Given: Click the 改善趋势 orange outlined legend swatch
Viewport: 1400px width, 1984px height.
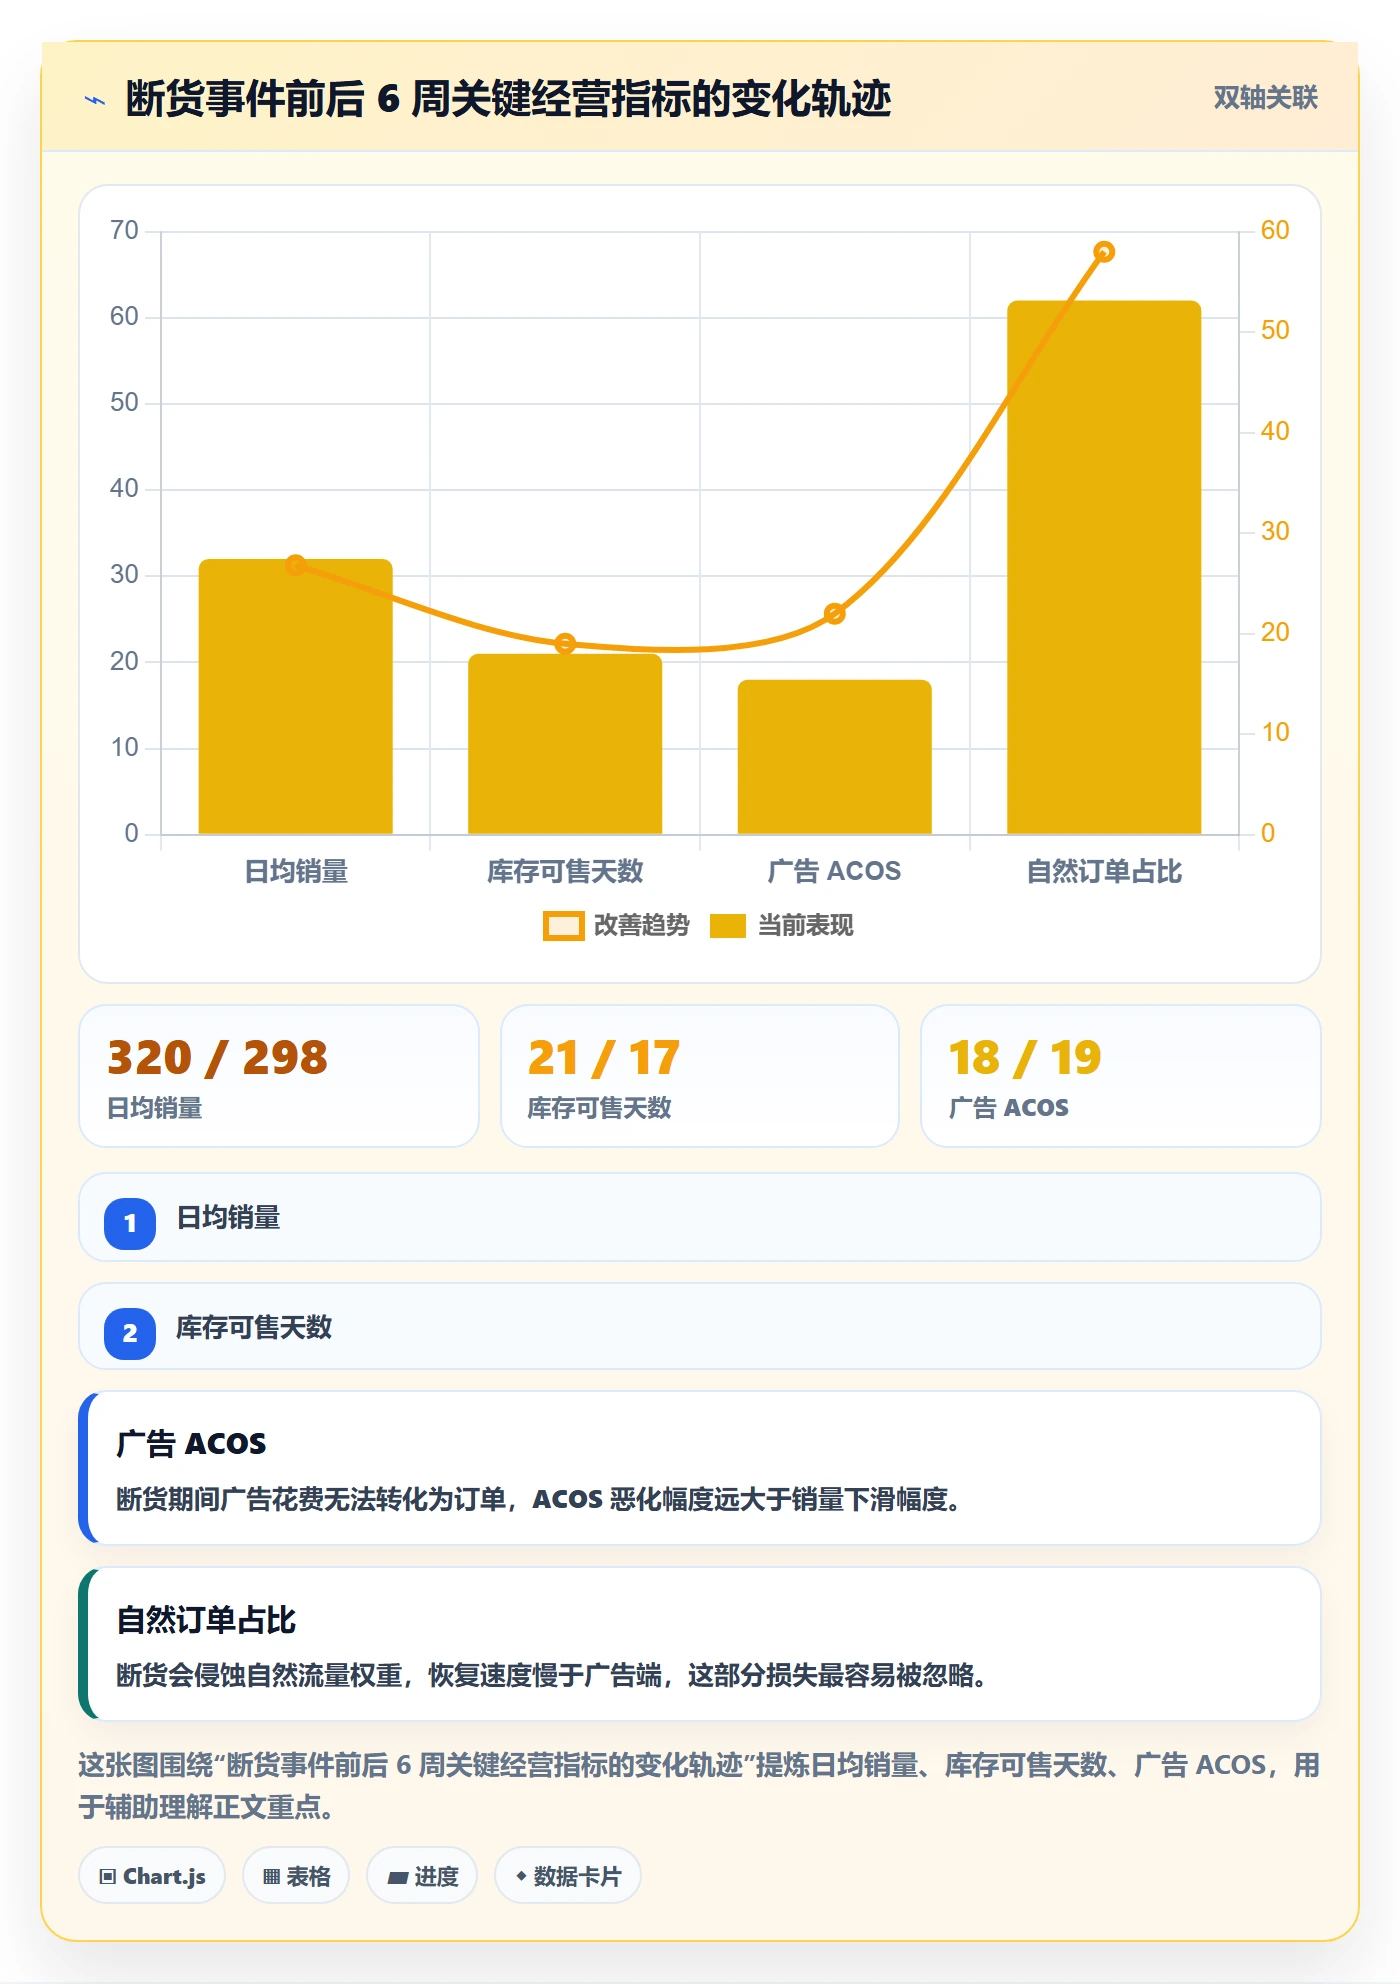Looking at the screenshot, I should [563, 926].
